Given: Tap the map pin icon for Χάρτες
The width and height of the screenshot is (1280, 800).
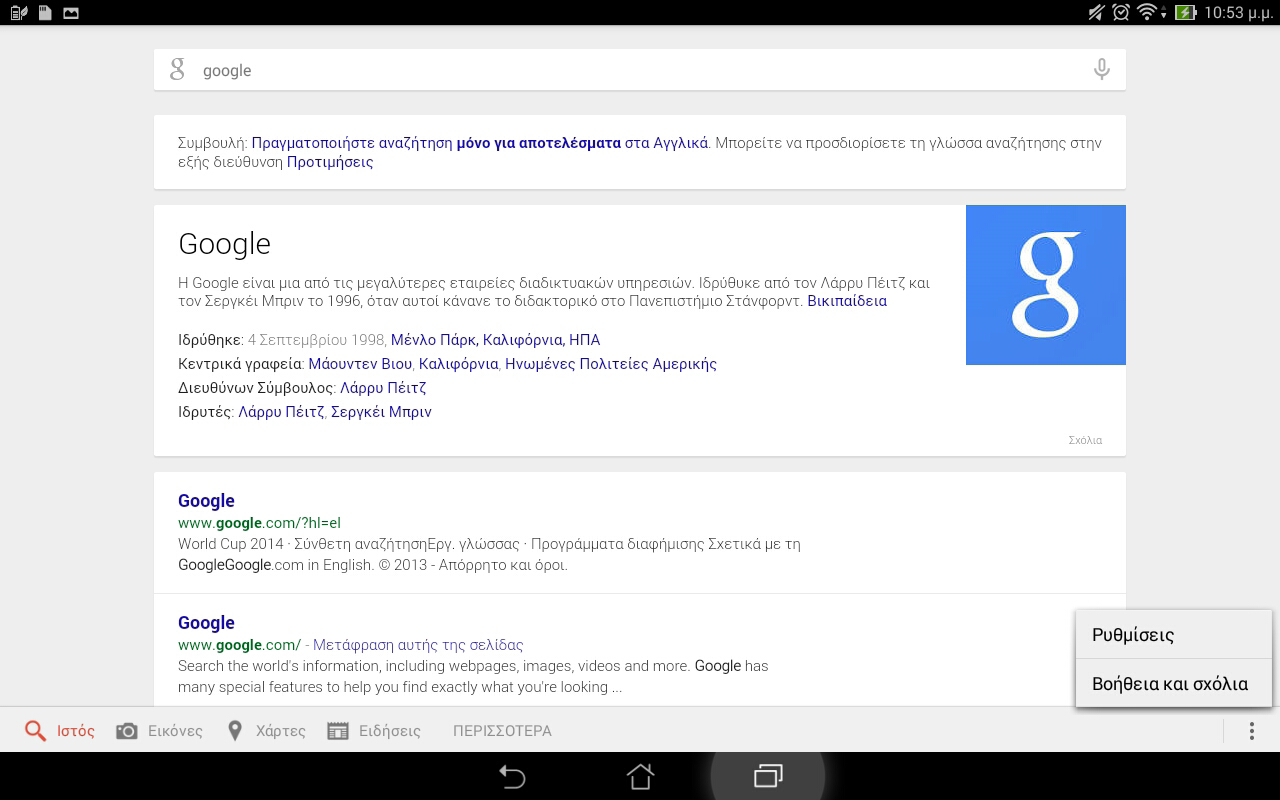Looking at the screenshot, I should pos(235,731).
